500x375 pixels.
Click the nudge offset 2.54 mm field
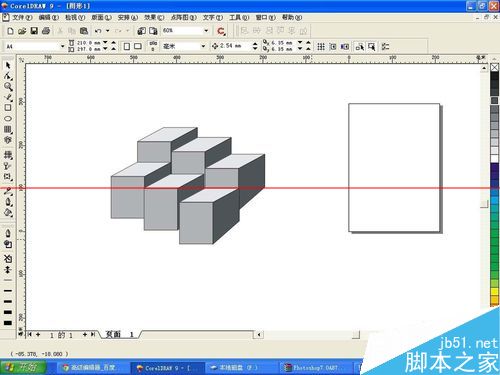(x=235, y=46)
